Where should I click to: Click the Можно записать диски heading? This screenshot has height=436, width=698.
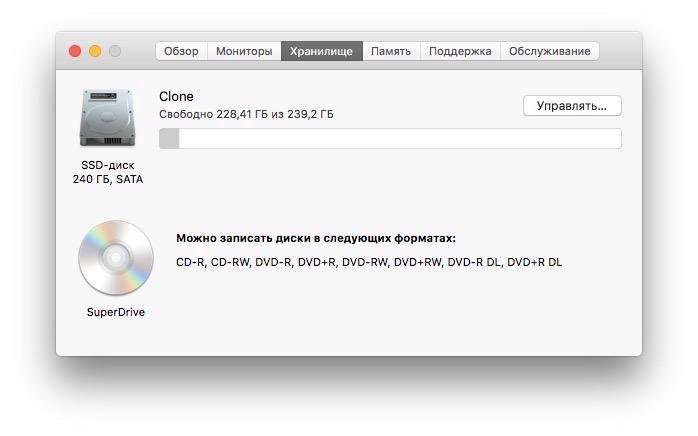(x=315, y=239)
